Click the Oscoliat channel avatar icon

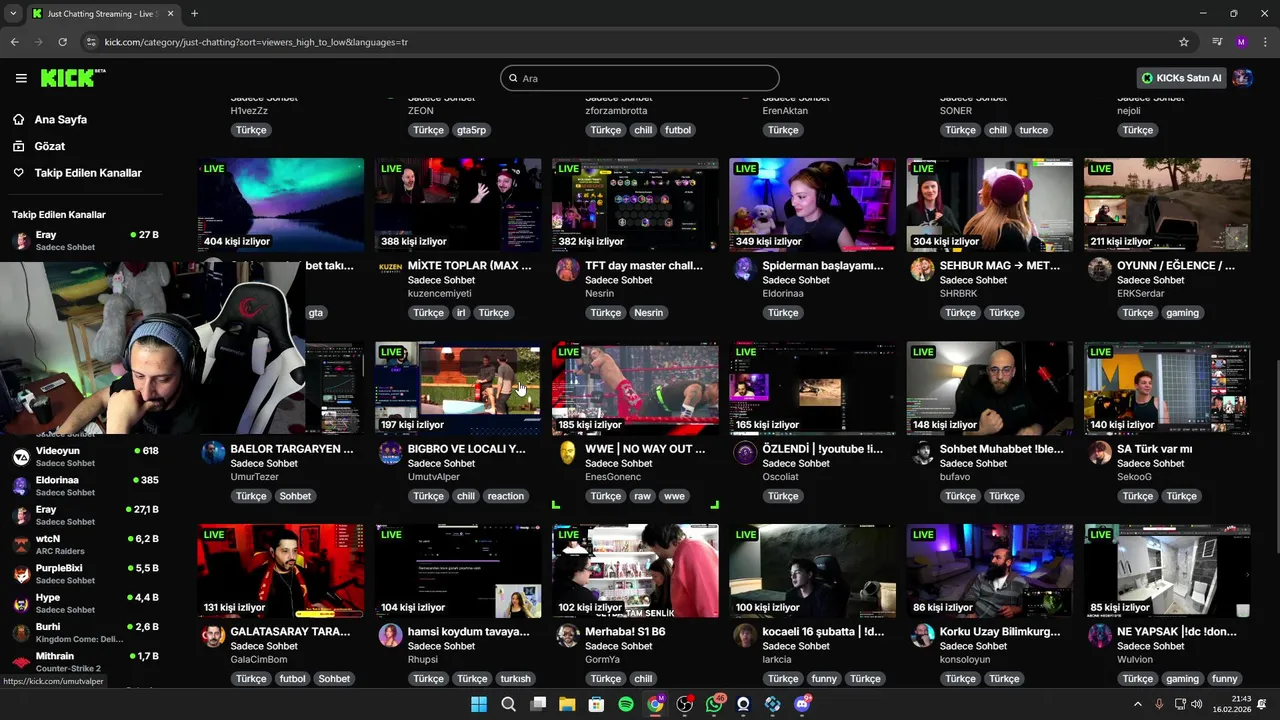(744, 452)
